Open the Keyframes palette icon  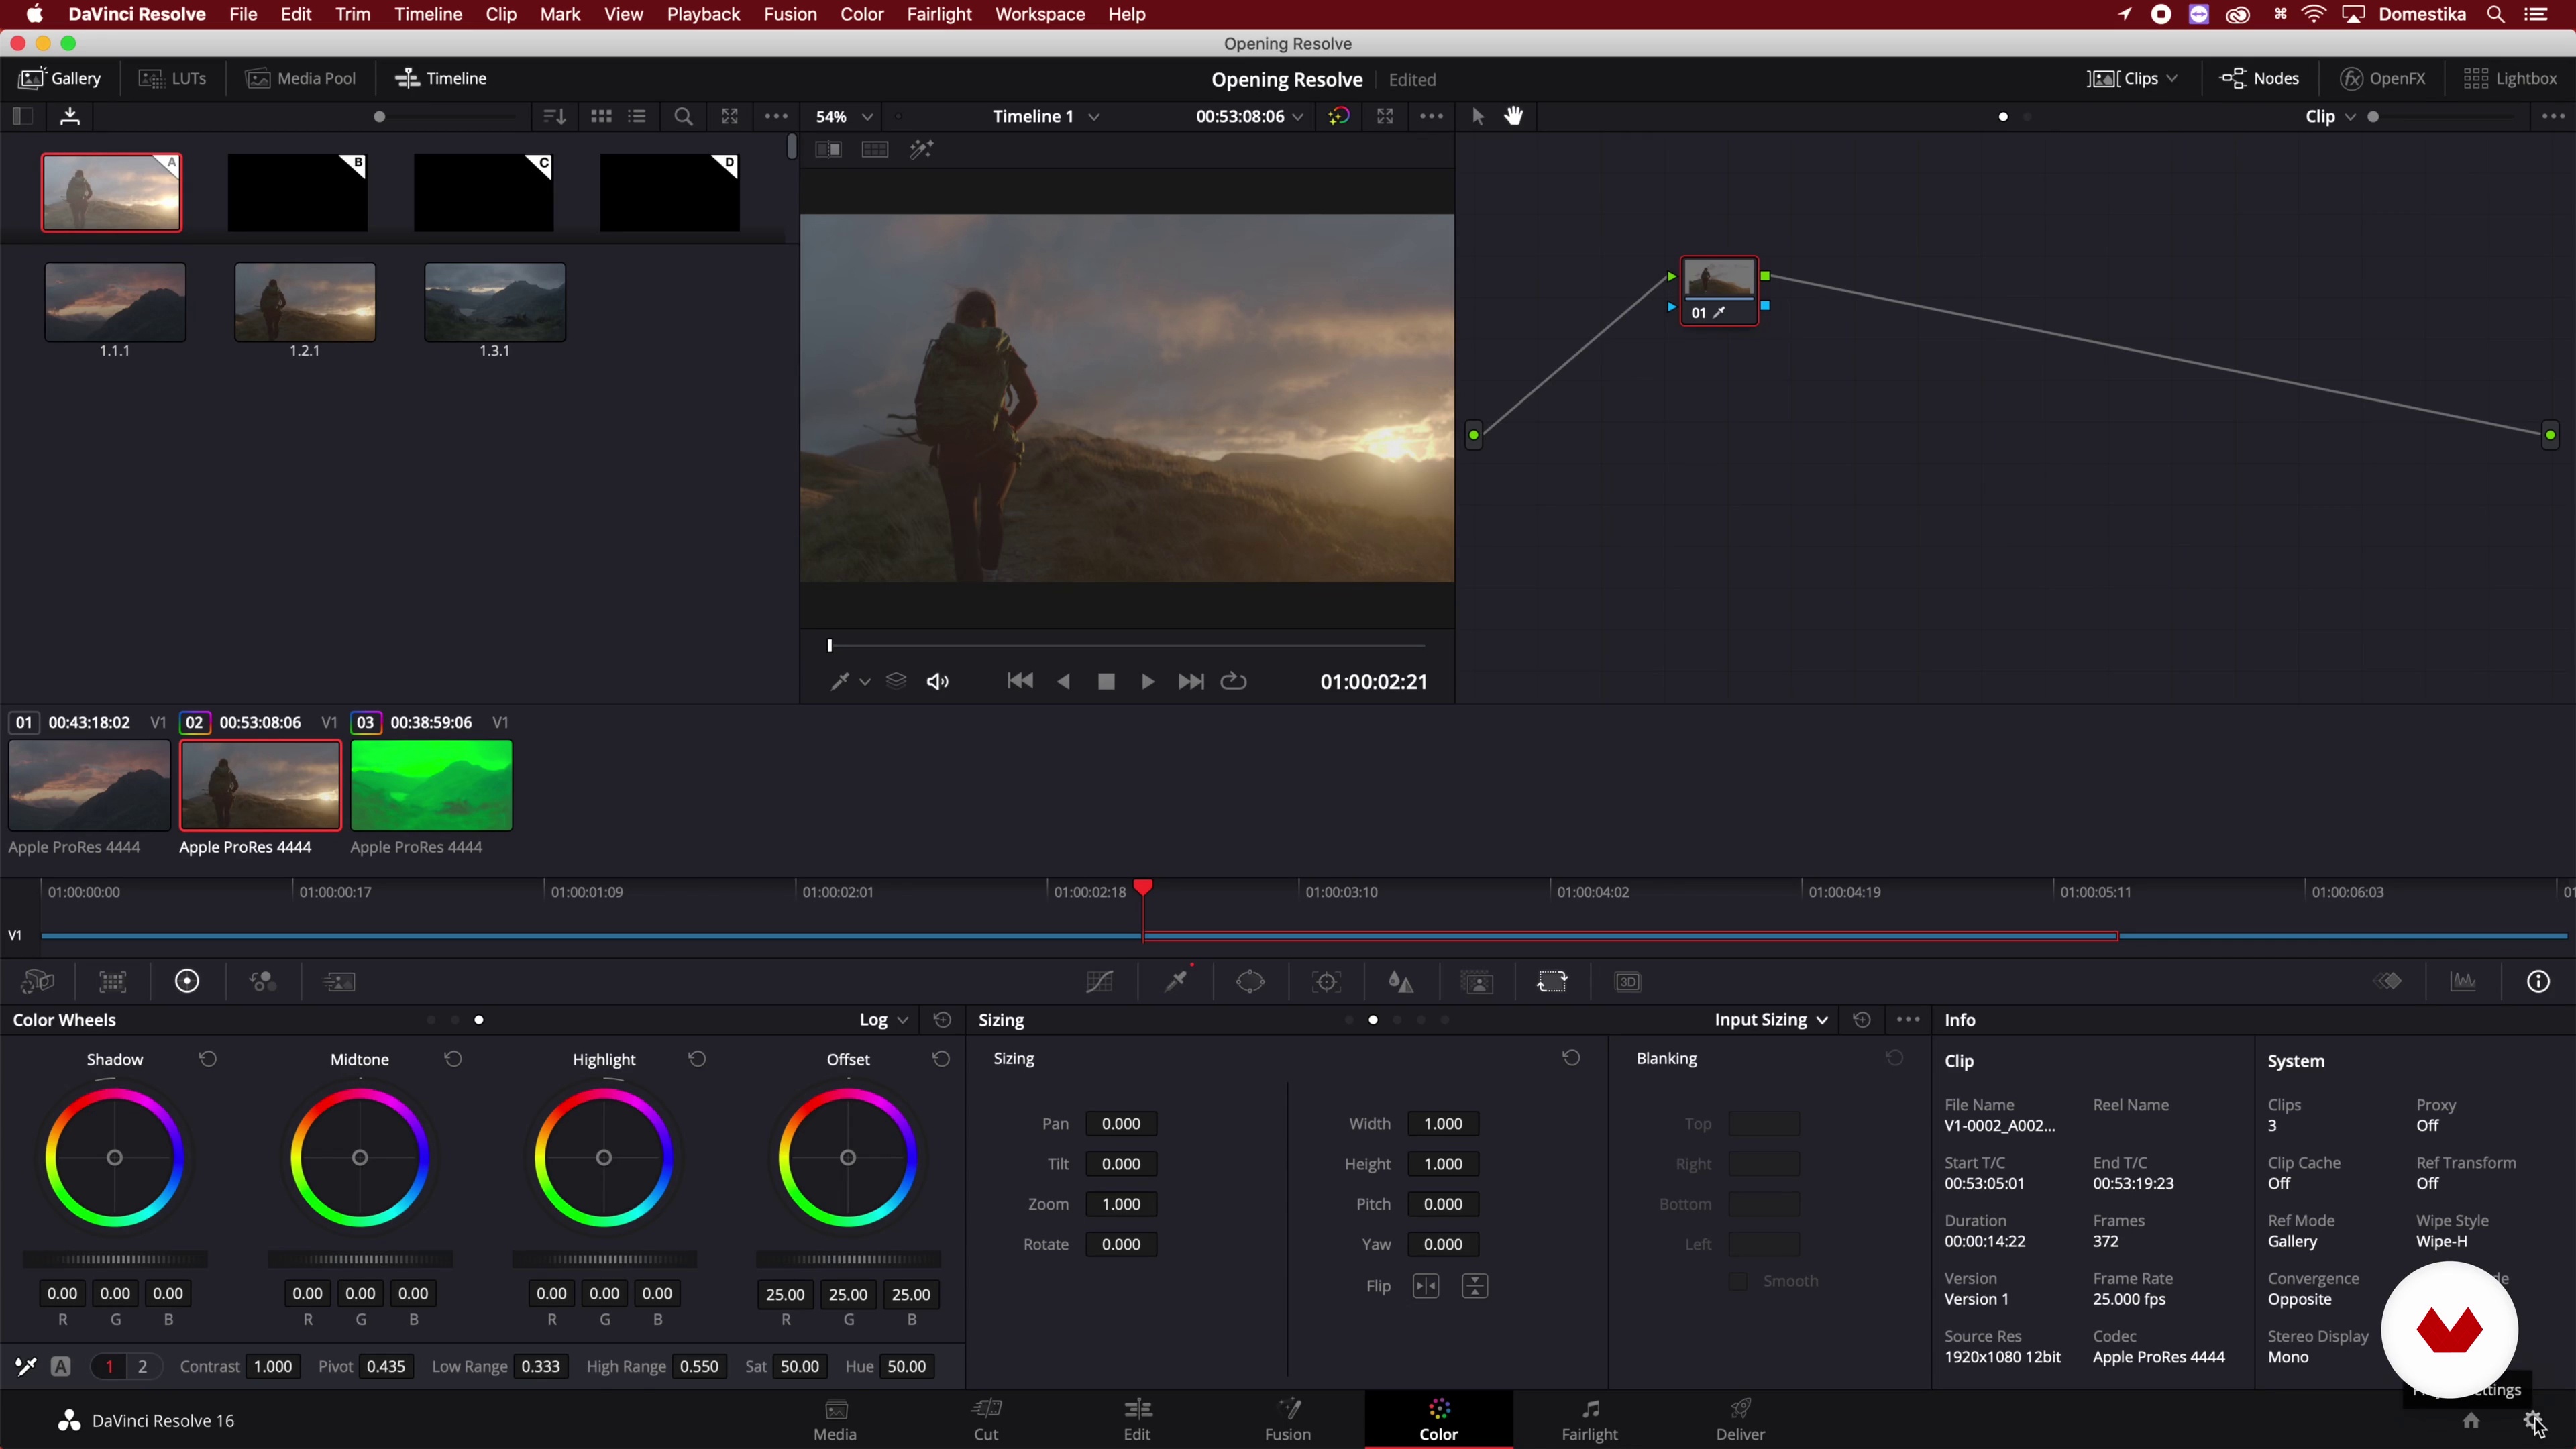pos(2389,982)
